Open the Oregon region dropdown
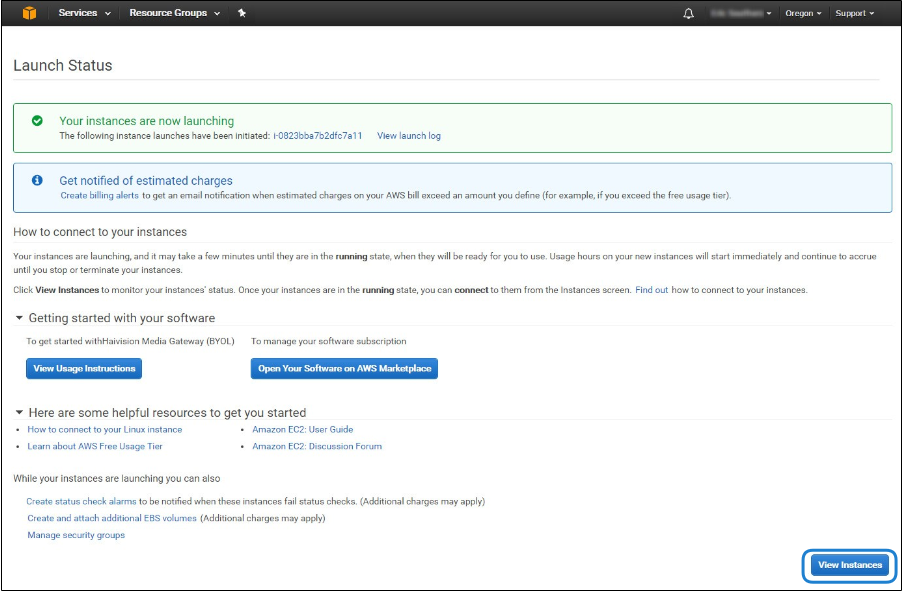Screen dimensions: 921x610 coord(803,13)
